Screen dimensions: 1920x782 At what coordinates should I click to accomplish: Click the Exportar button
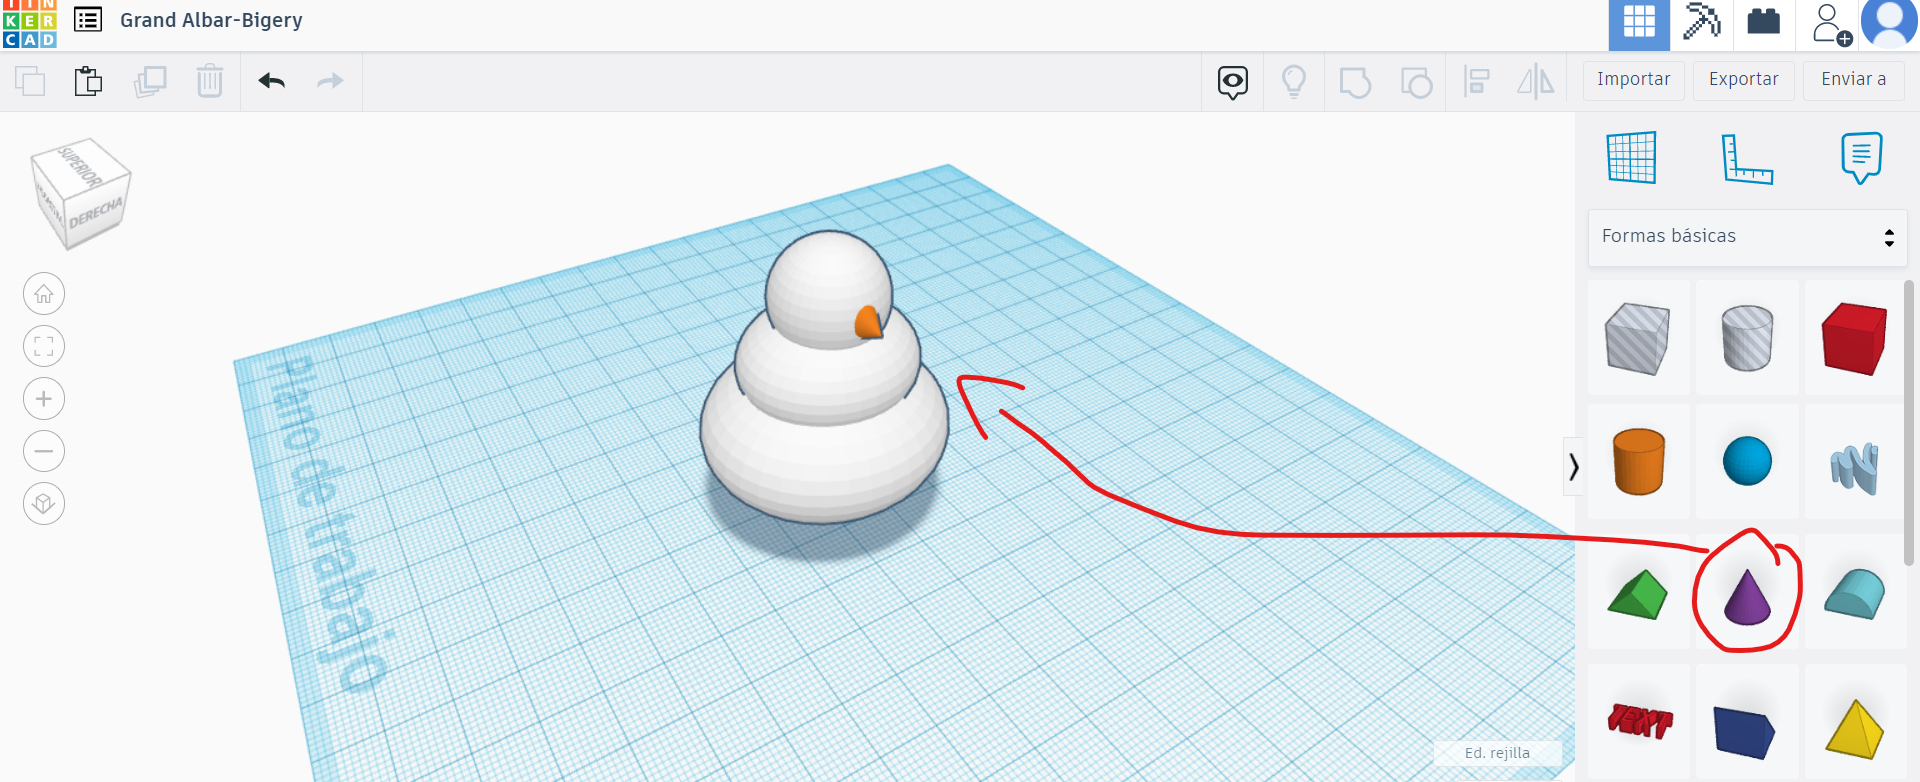coord(1744,80)
